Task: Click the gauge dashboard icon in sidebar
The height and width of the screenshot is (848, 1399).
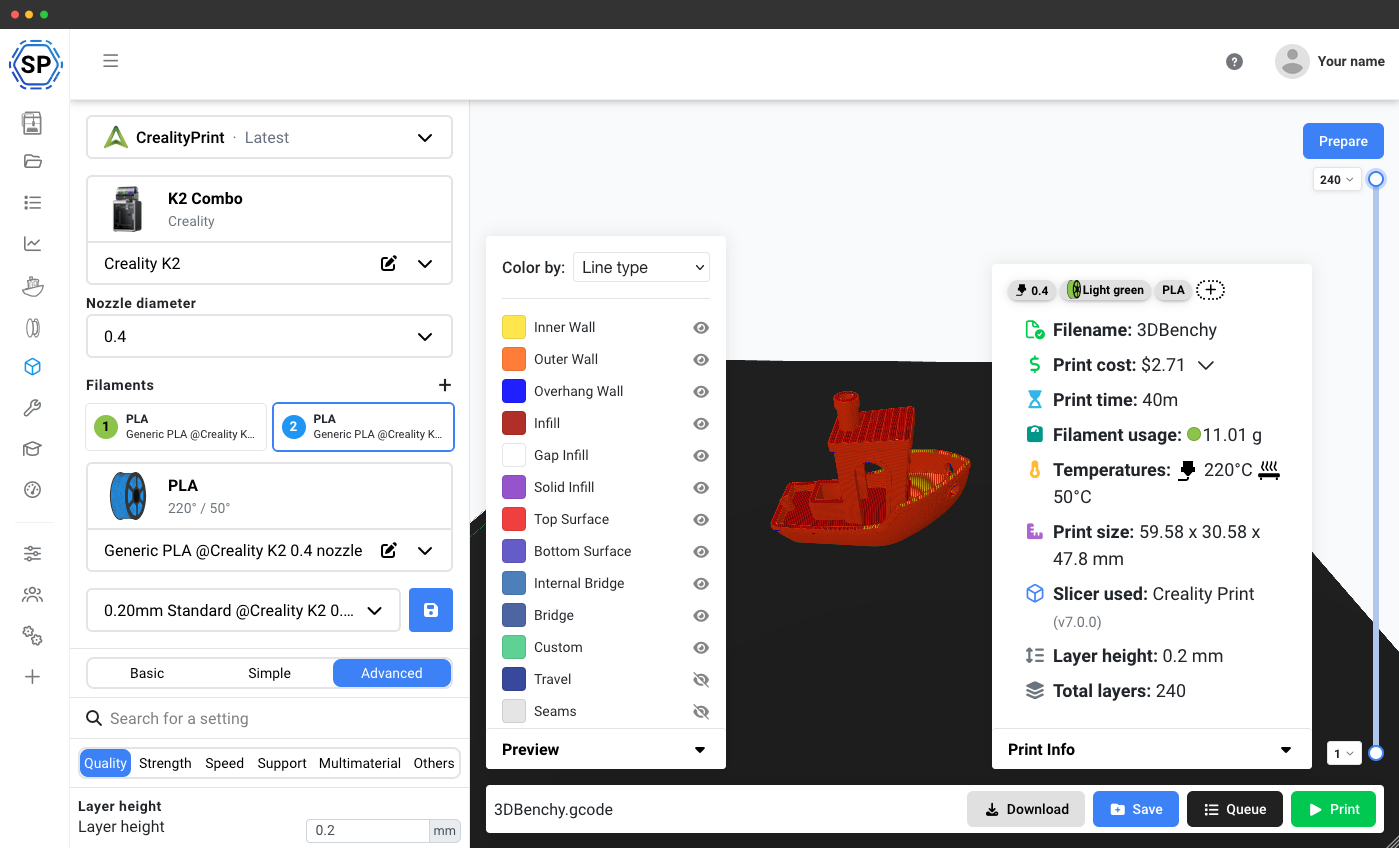Action: pos(32,490)
